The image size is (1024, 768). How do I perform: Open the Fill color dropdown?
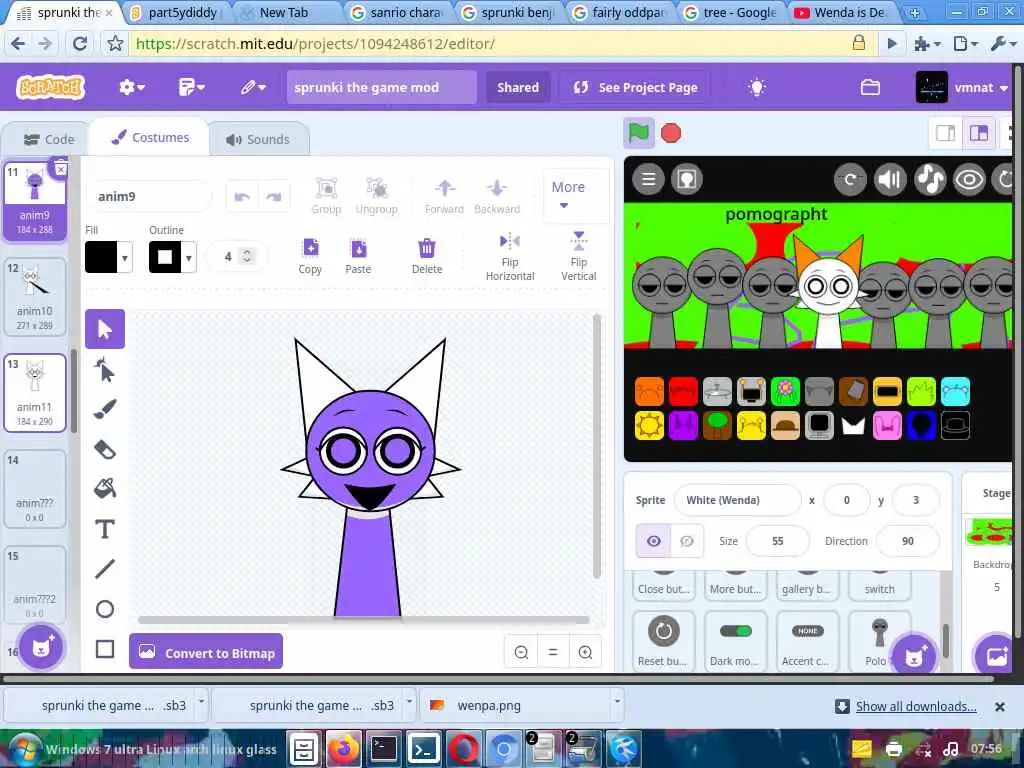(x=125, y=257)
